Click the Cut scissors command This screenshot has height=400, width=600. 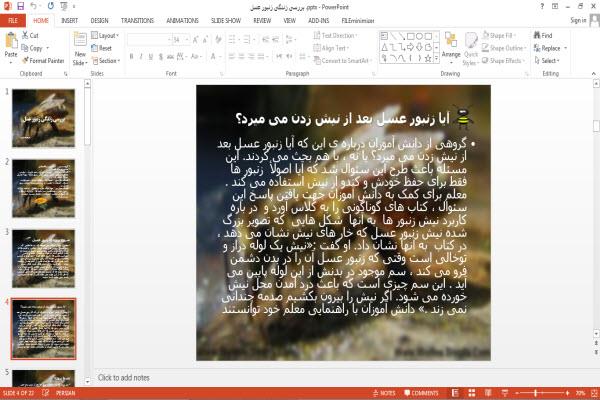coord(30,35)
